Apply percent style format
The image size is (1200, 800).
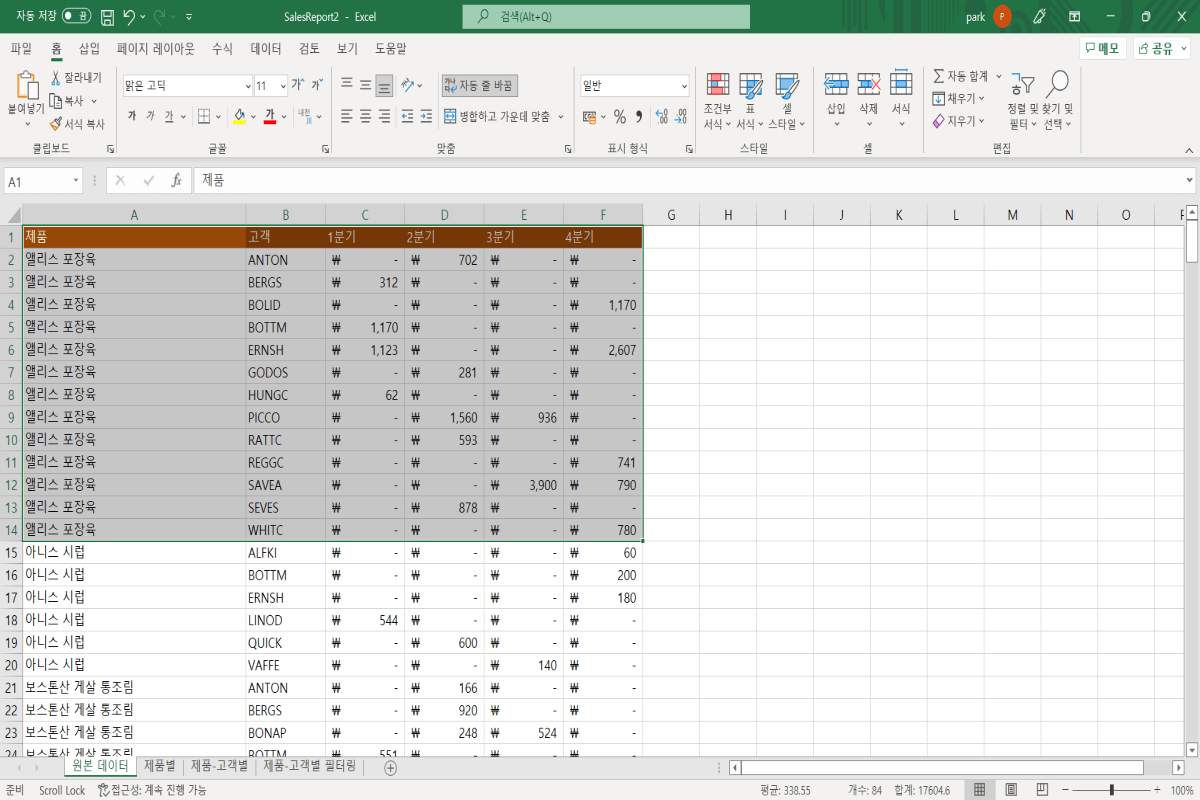[x=620, y=117]
